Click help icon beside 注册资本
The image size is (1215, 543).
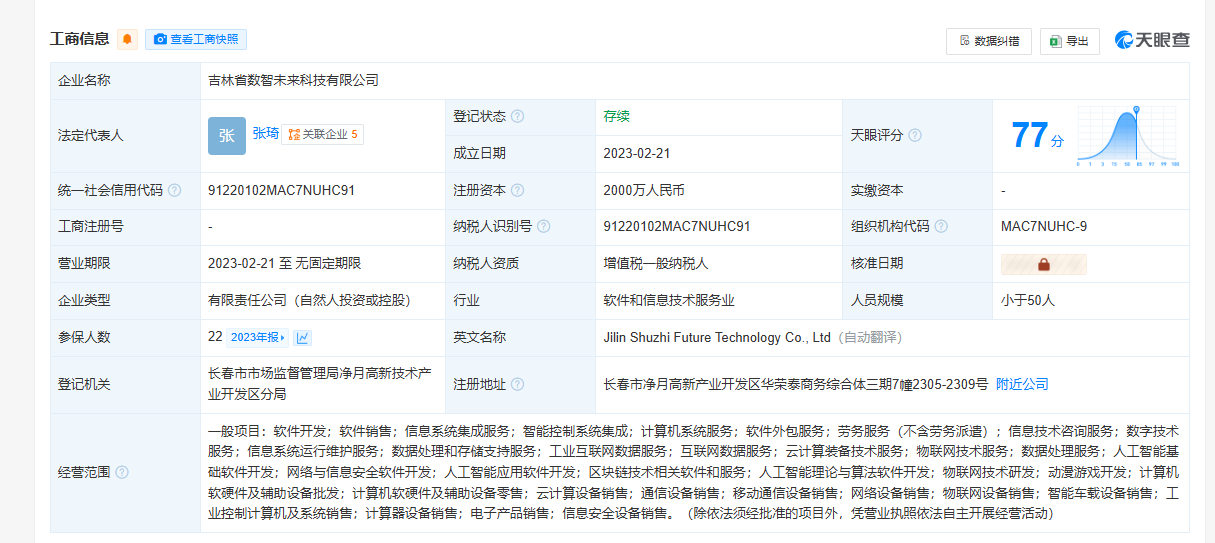[517, 190]
